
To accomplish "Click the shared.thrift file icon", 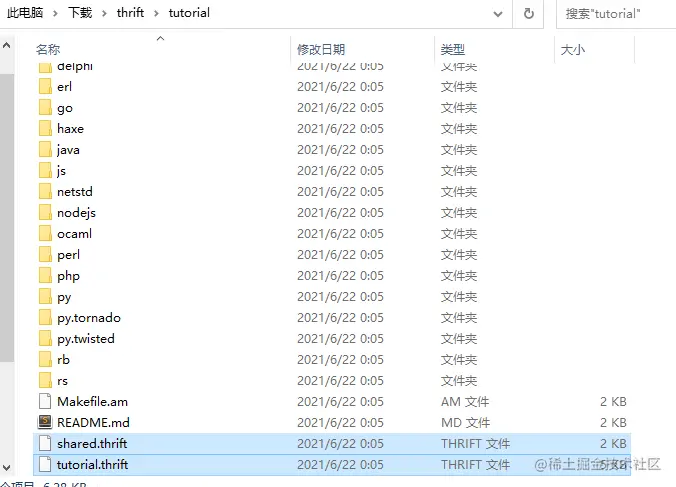I will [x=45, y=443].
